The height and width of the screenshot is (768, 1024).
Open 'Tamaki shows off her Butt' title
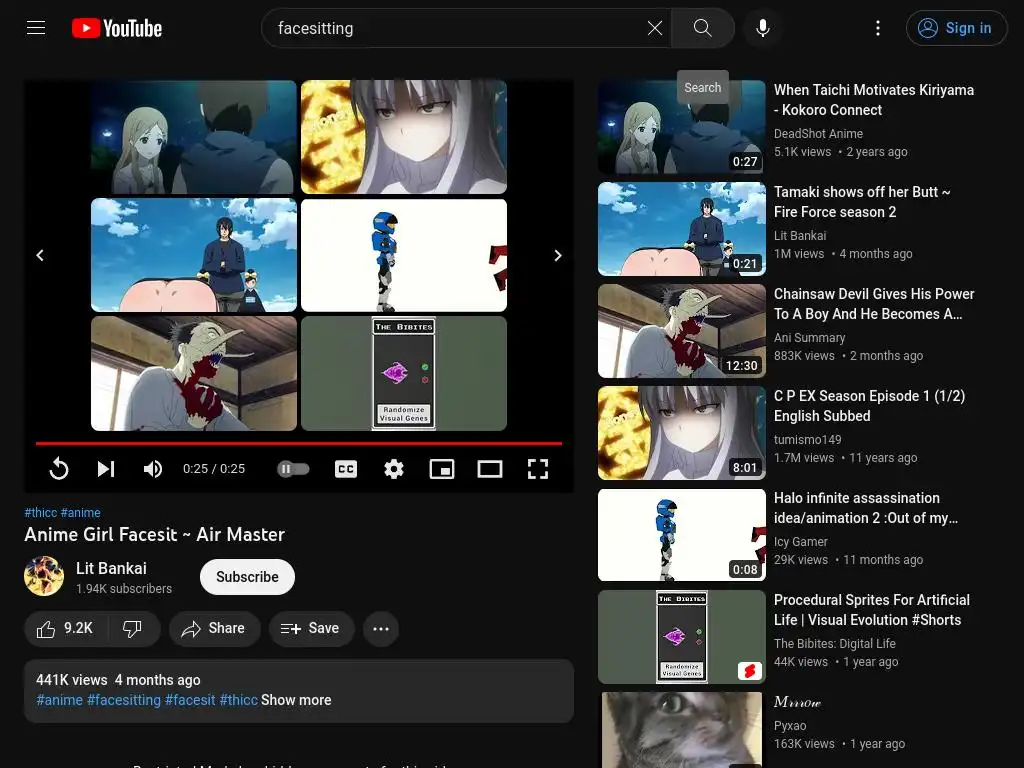click(862, 202)
